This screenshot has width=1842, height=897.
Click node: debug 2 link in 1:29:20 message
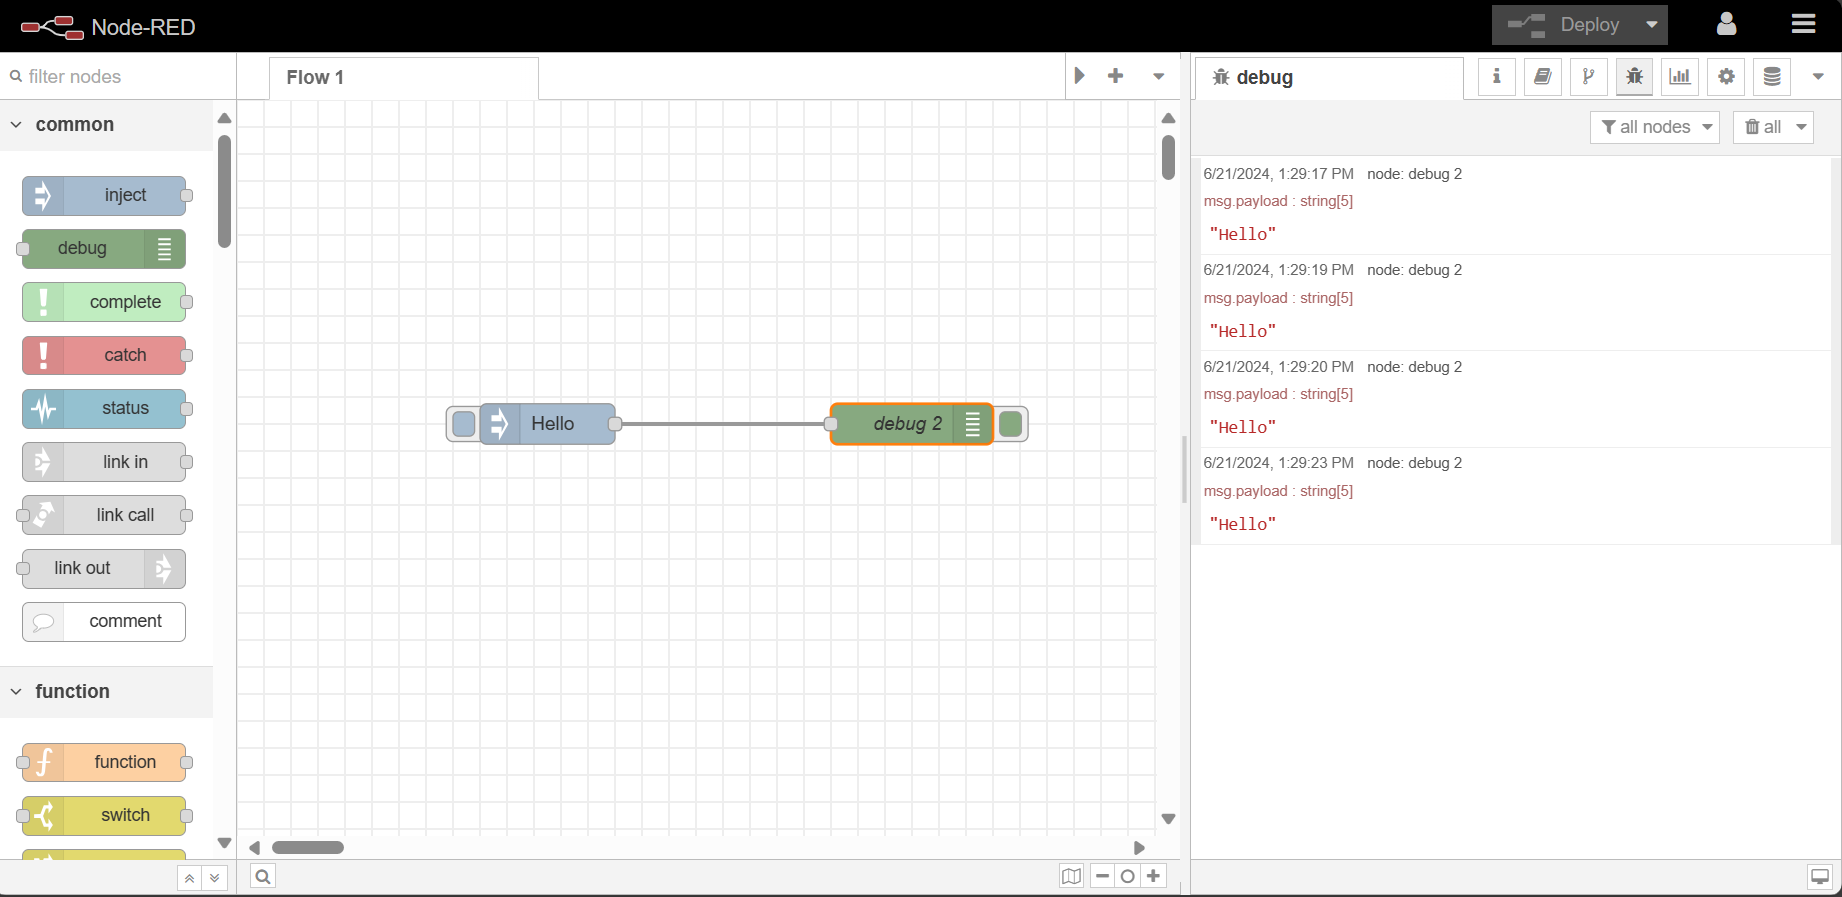click(x=1414, y=367)
